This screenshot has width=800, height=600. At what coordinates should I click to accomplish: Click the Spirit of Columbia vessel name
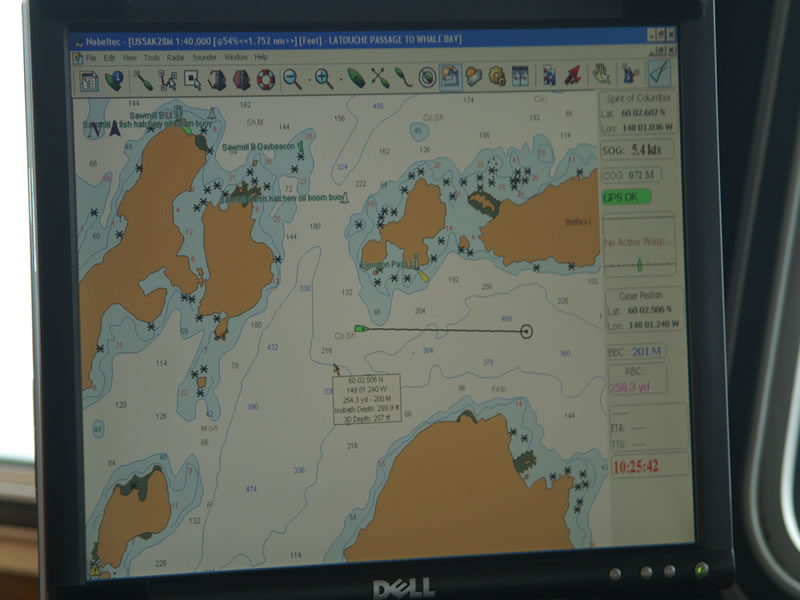(638, 98)
